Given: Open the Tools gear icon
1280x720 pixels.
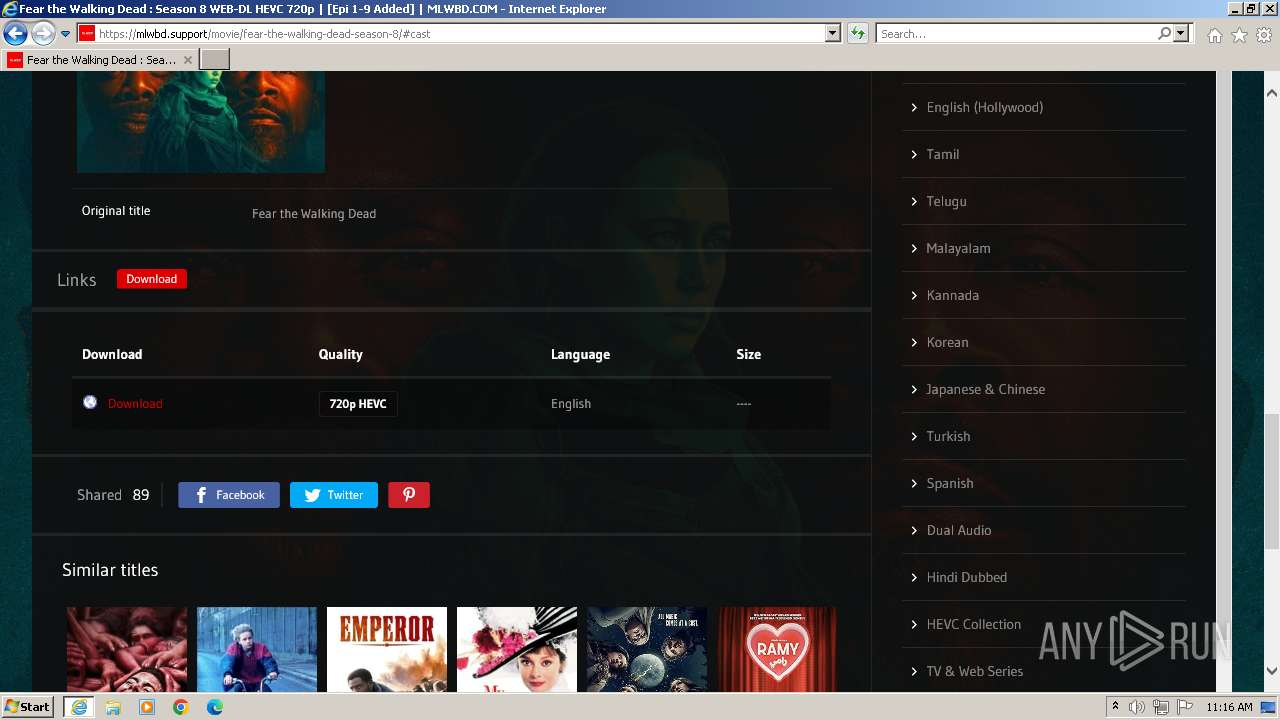Looking at the screenshot, I should (x=1264, y=35).
